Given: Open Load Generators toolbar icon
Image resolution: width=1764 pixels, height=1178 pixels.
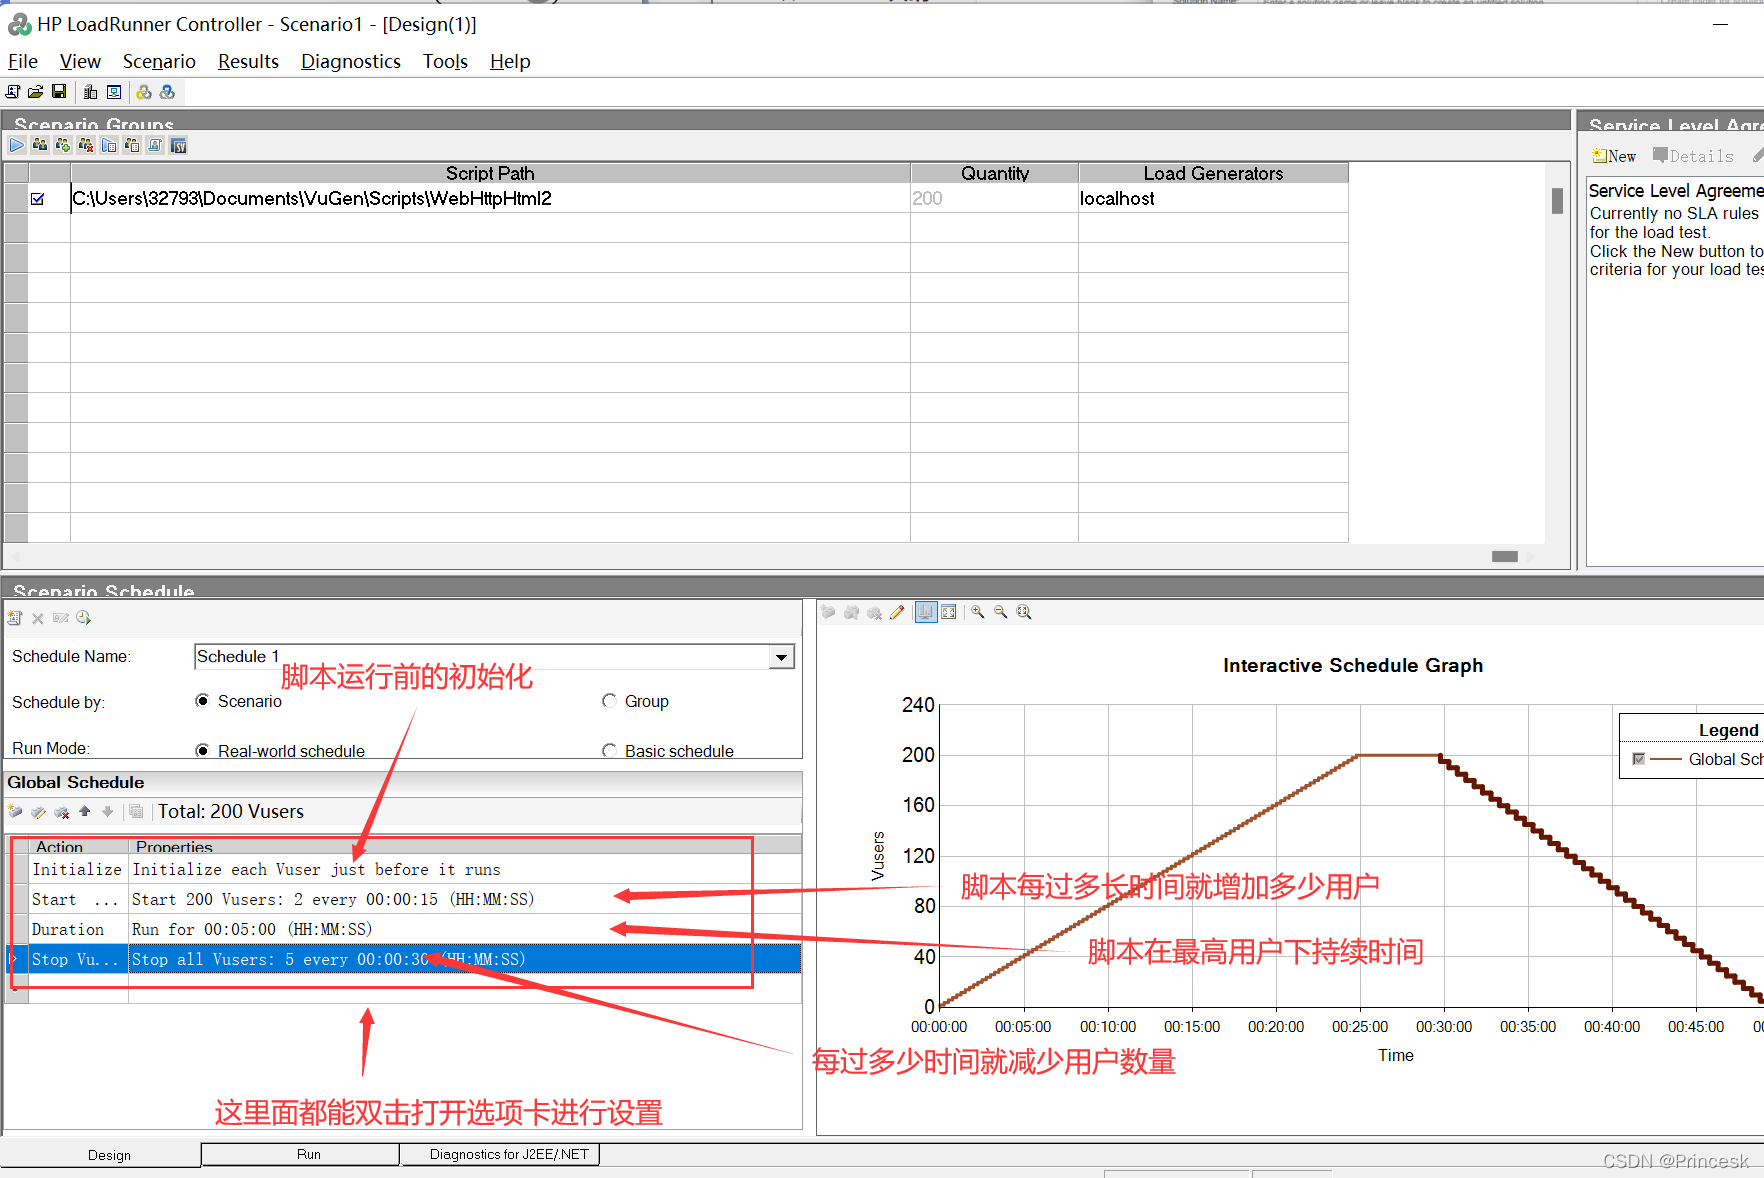Looking at the screenshot, I should [x=90, y=92].
